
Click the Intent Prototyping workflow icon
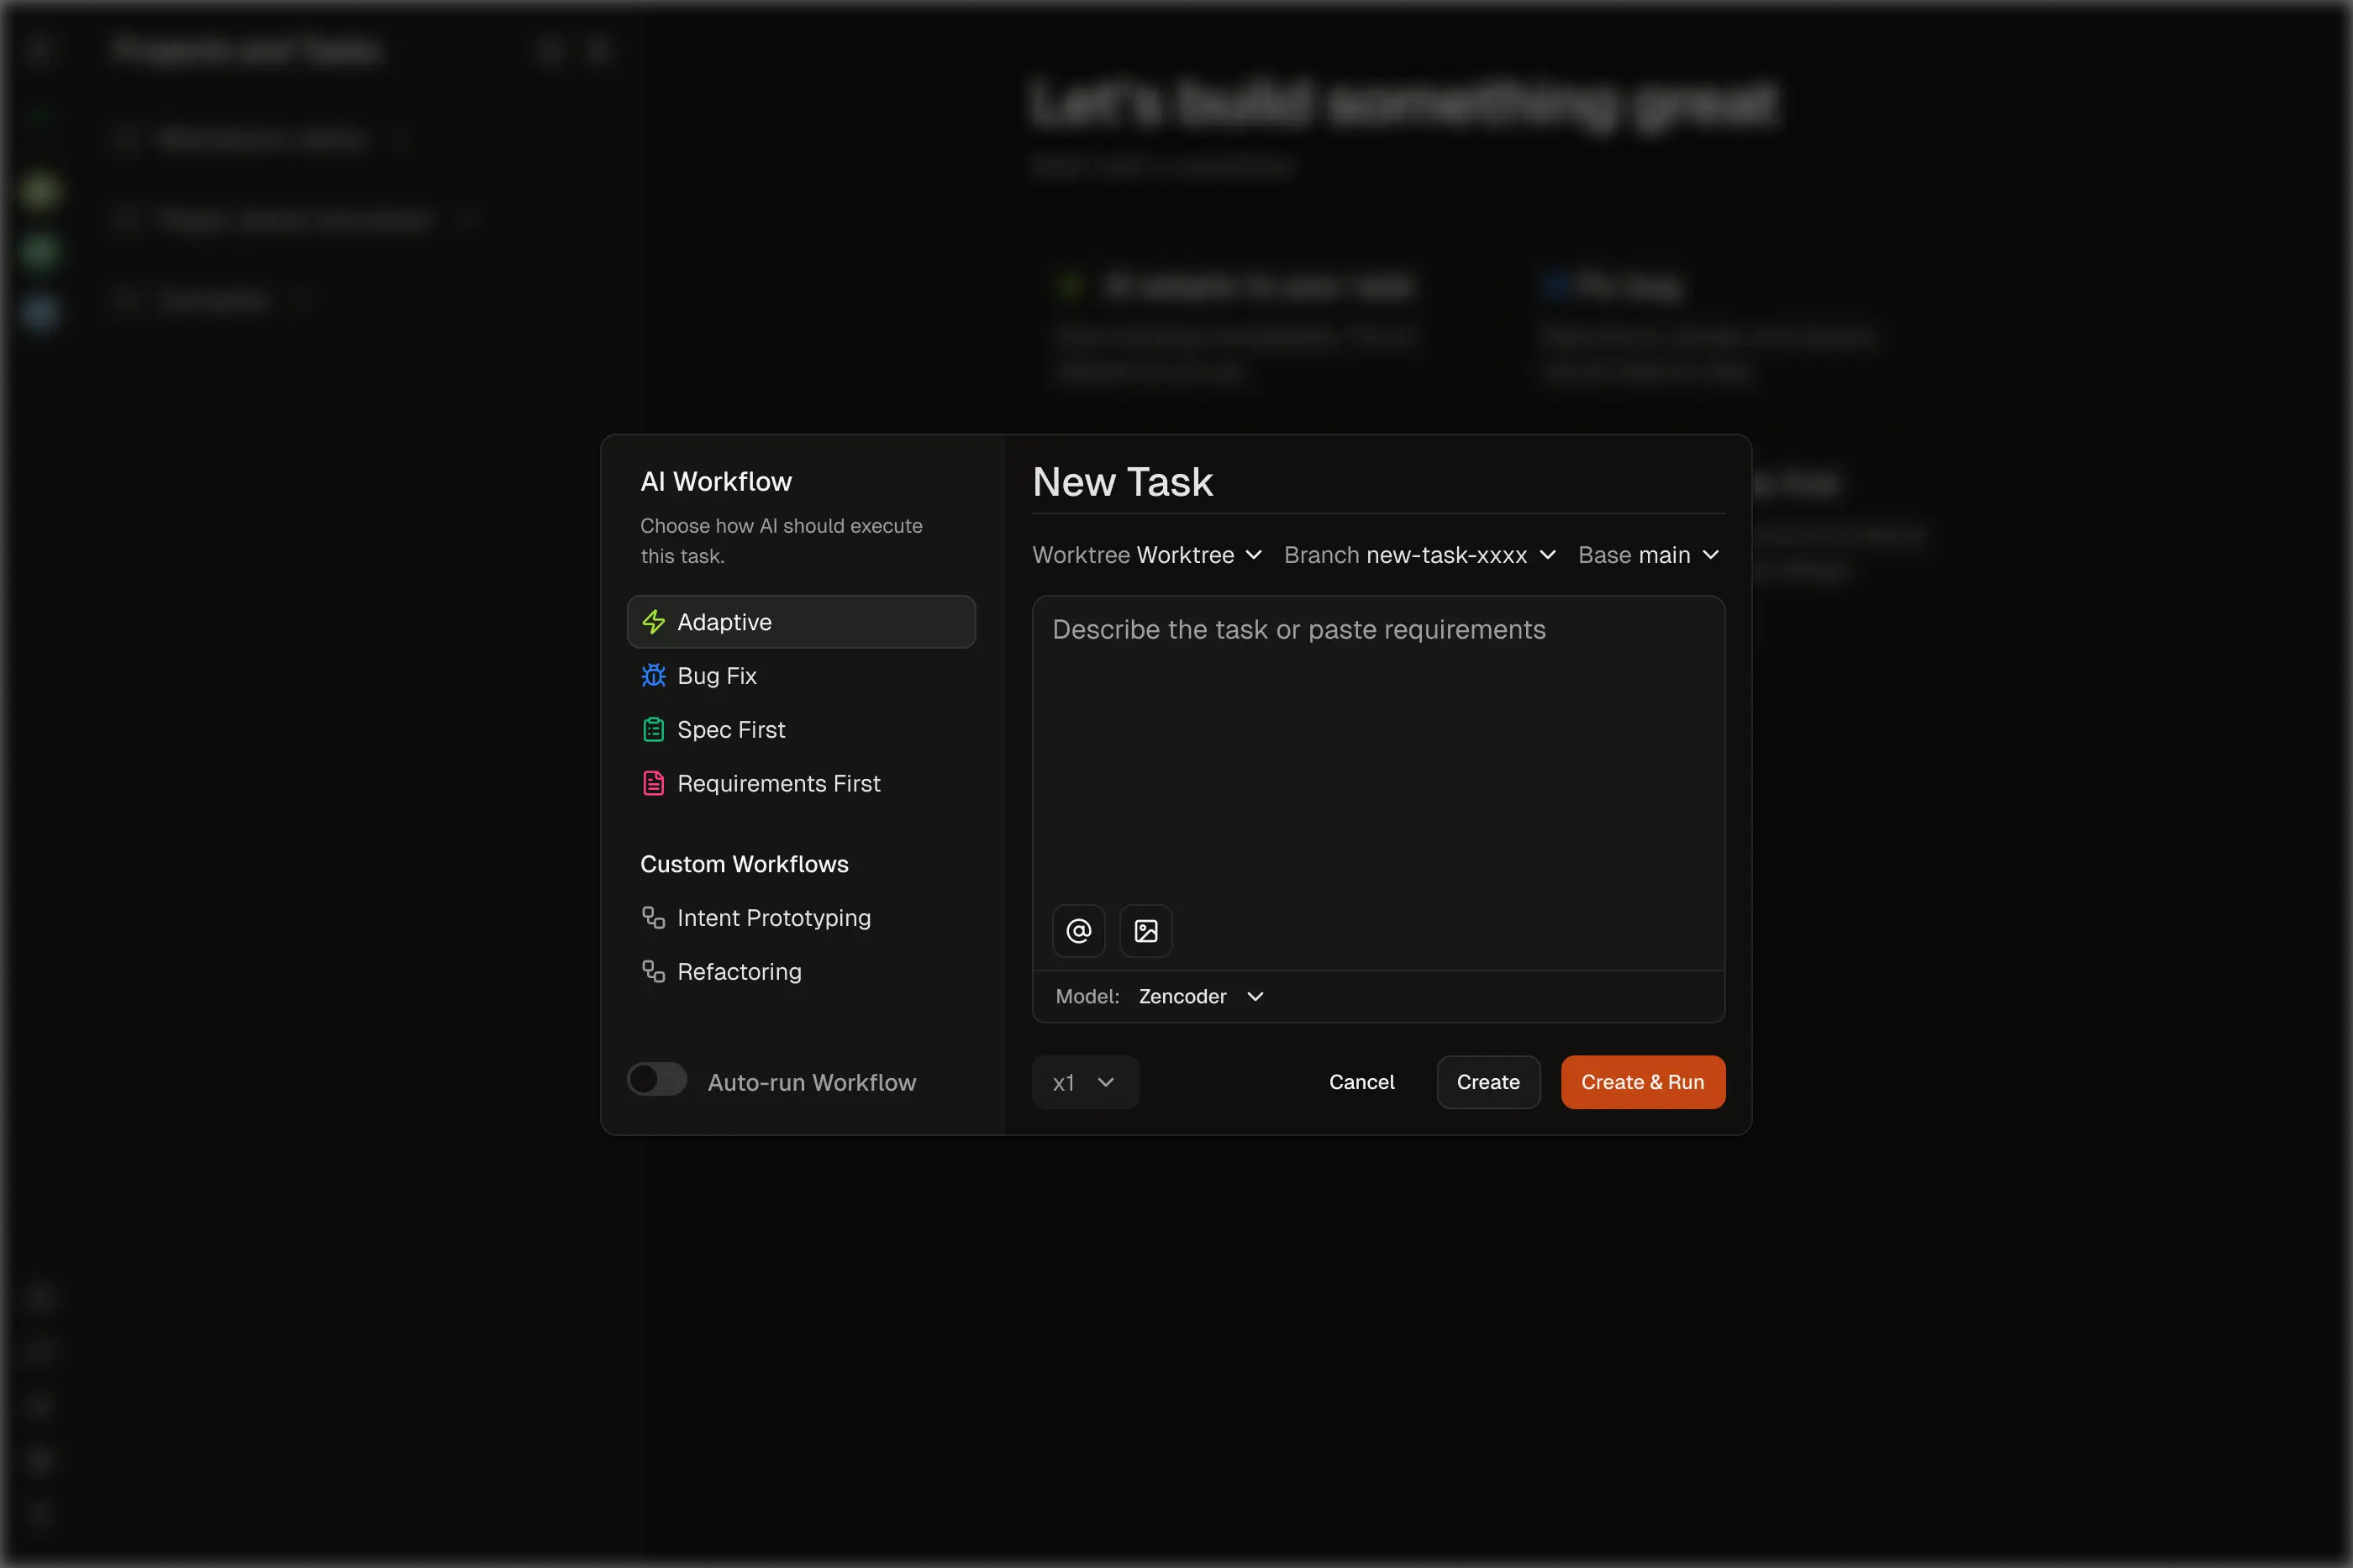point(654,917)
